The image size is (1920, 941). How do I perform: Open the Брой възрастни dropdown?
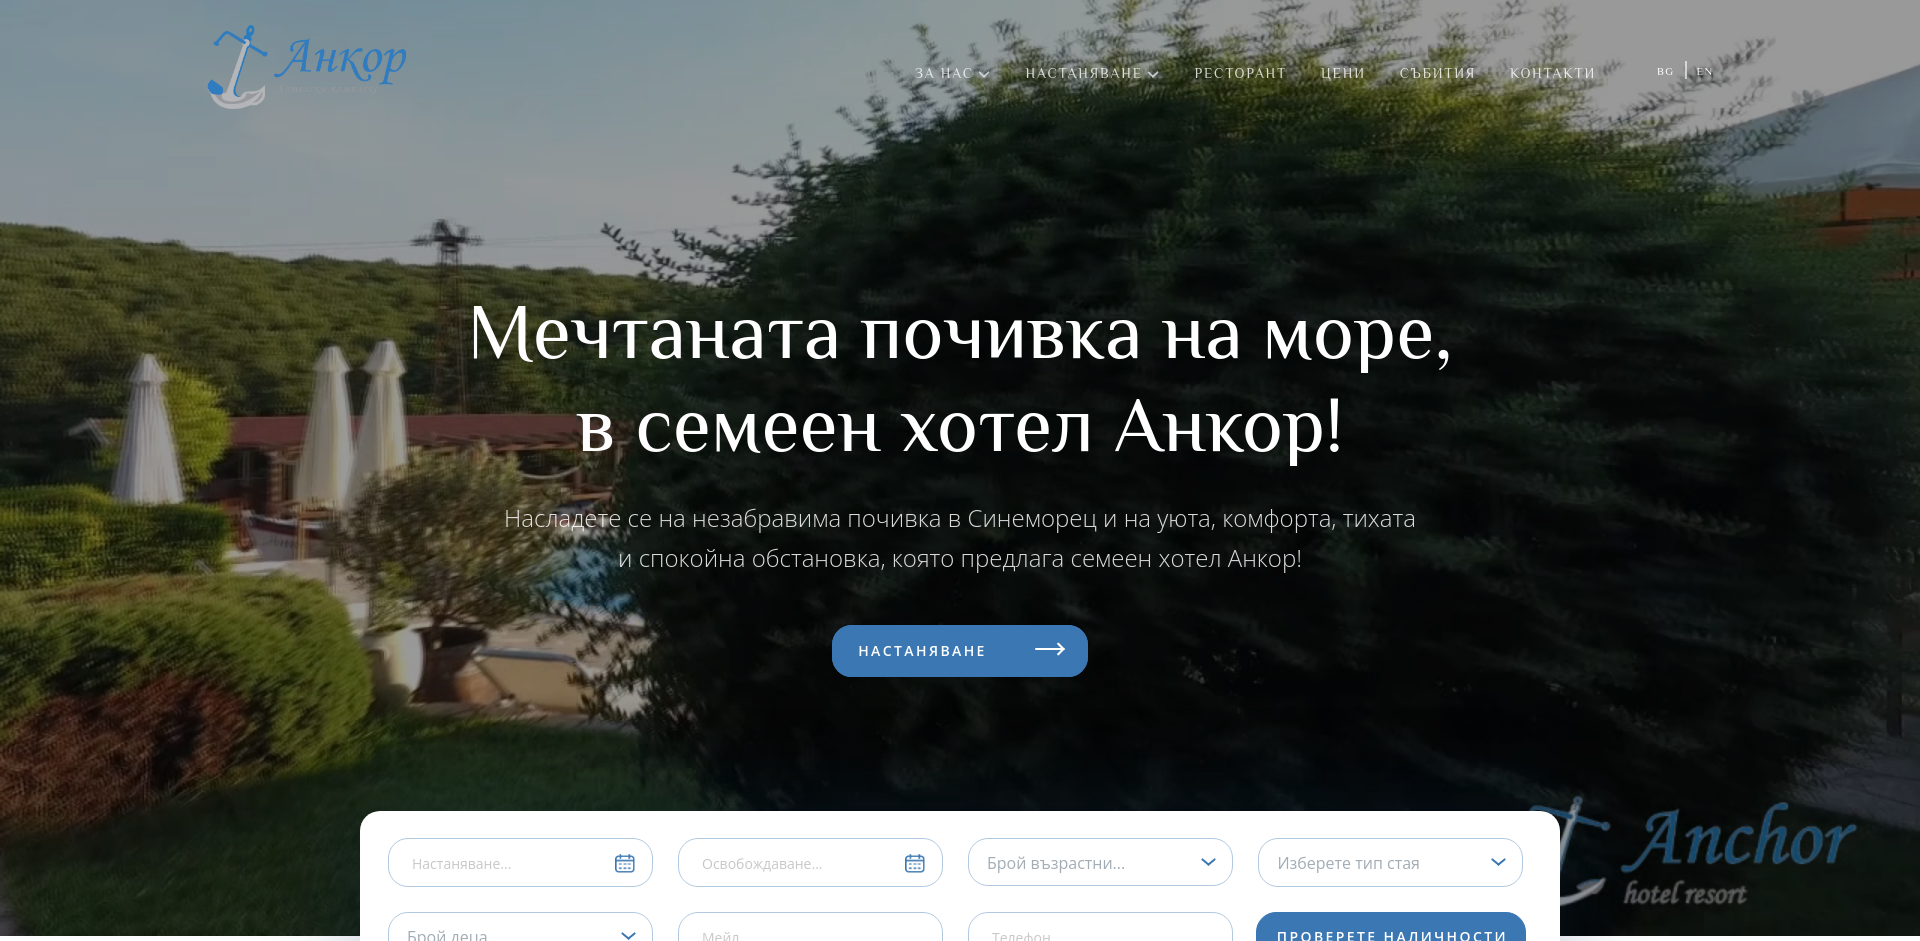tap(1100, 862)
